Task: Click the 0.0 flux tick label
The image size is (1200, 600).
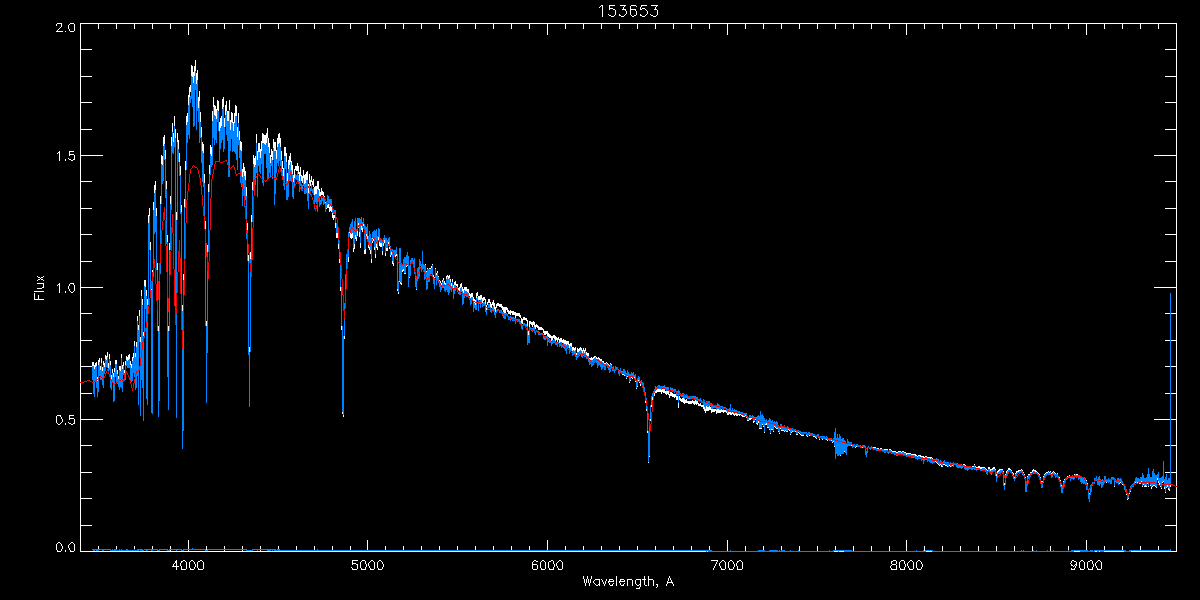Action: tap(65, 548)
